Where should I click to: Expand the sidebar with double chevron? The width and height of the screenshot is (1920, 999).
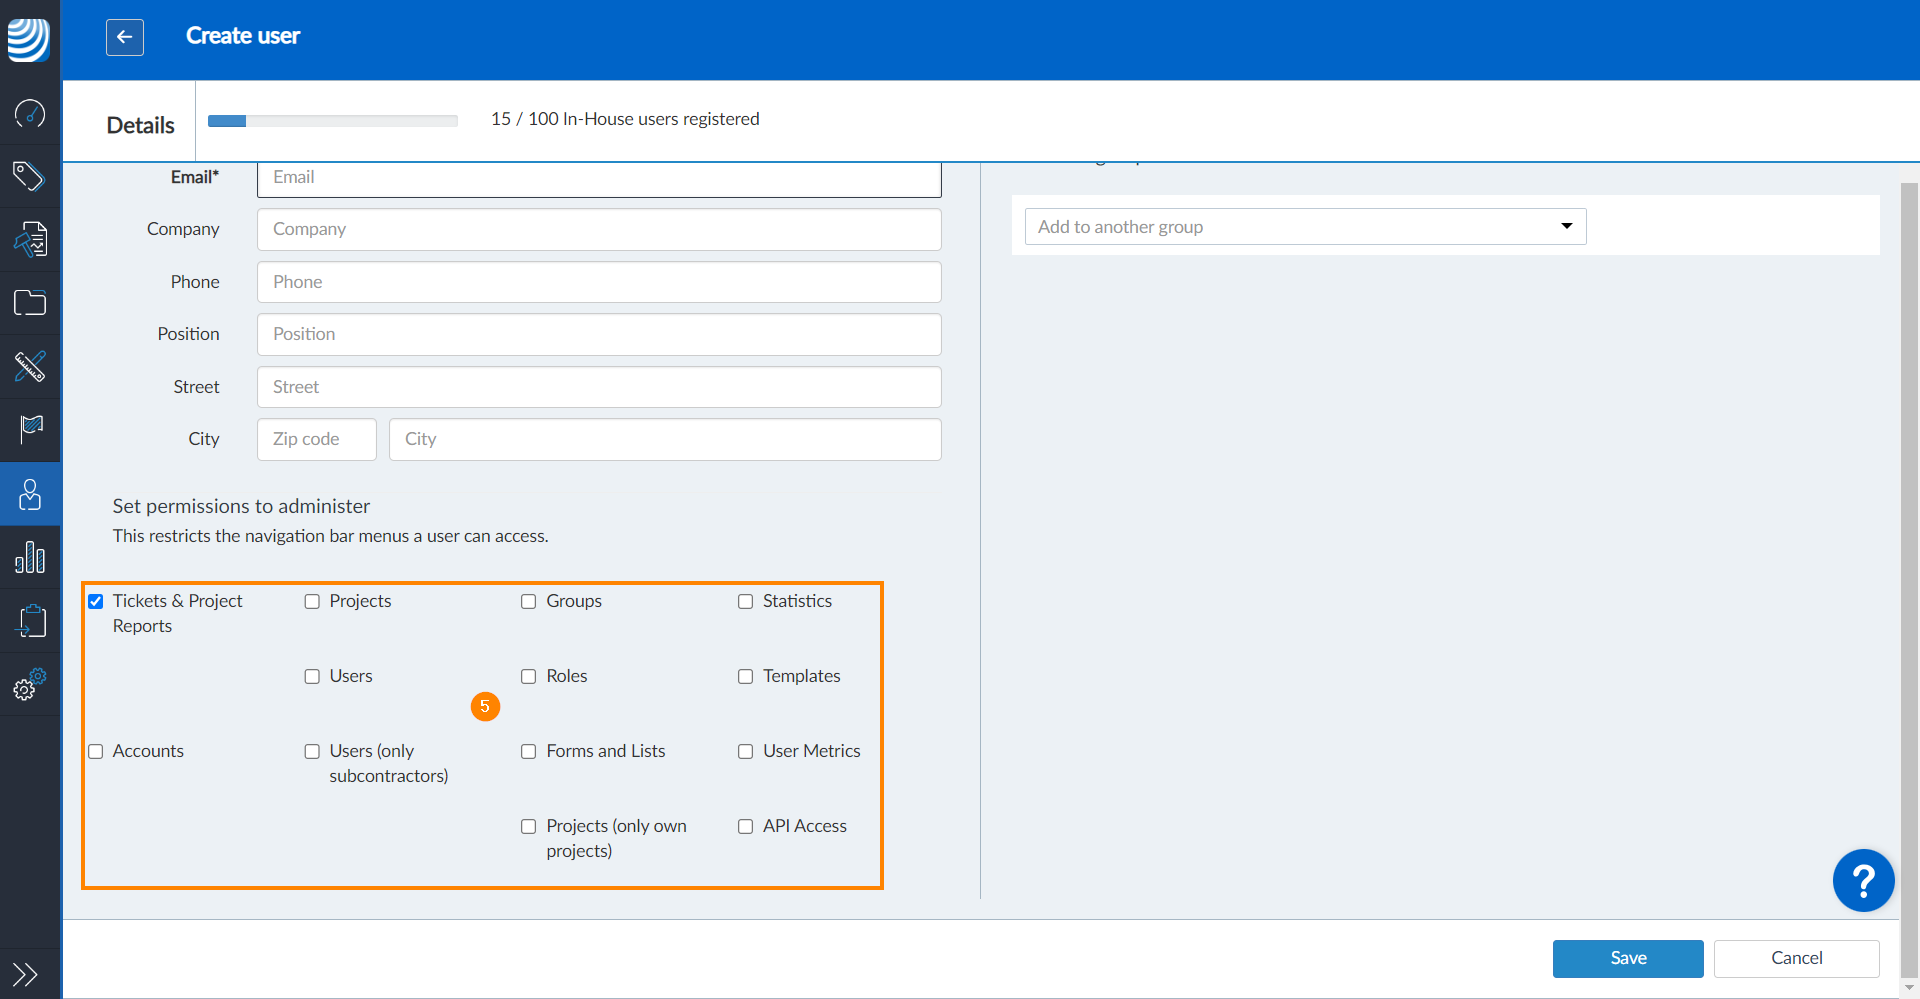tap(26, 974)
